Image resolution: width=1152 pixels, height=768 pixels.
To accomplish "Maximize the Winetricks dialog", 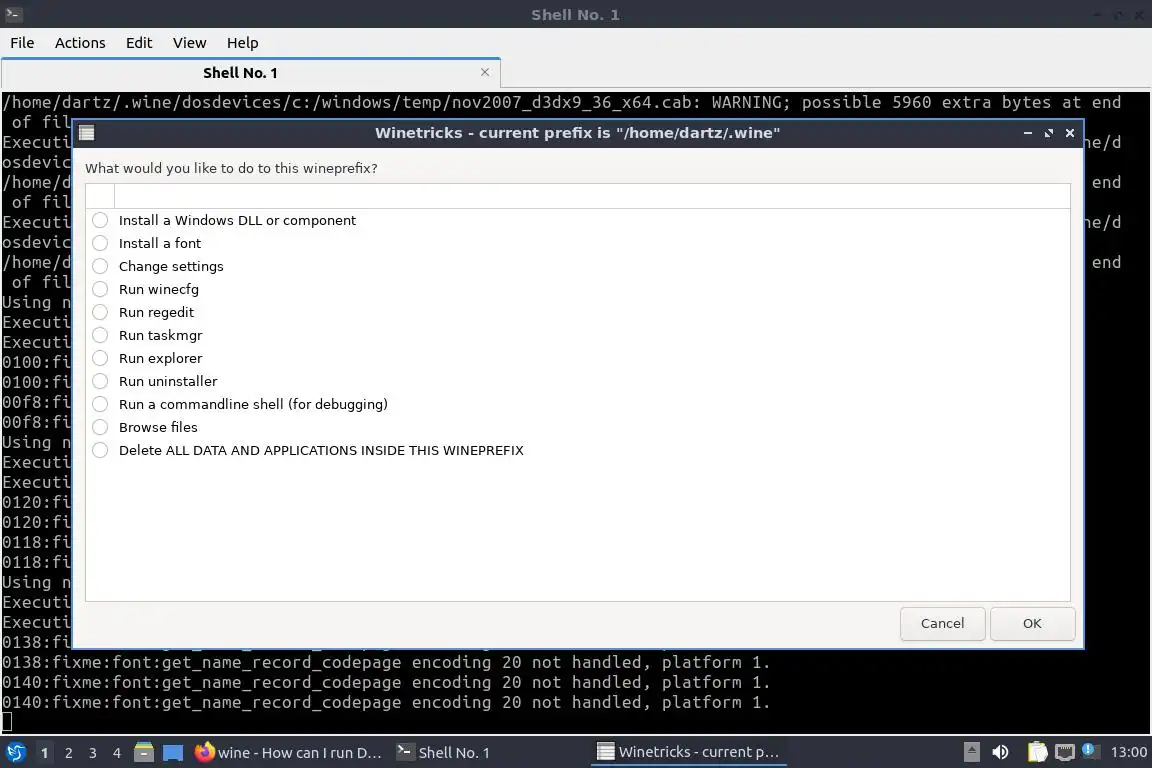I will point(1049,133).
